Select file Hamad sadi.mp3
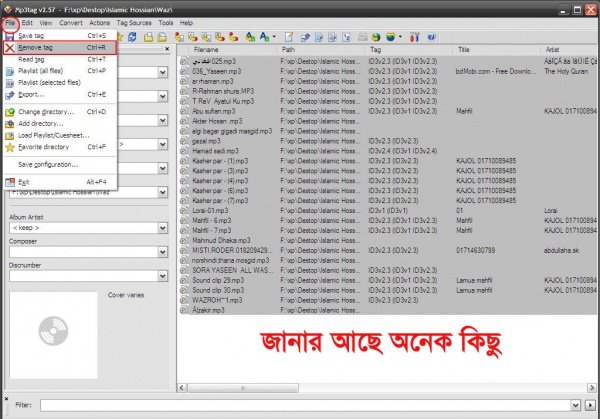The height and width of the screenshot is (419, 600). (215, 151)
